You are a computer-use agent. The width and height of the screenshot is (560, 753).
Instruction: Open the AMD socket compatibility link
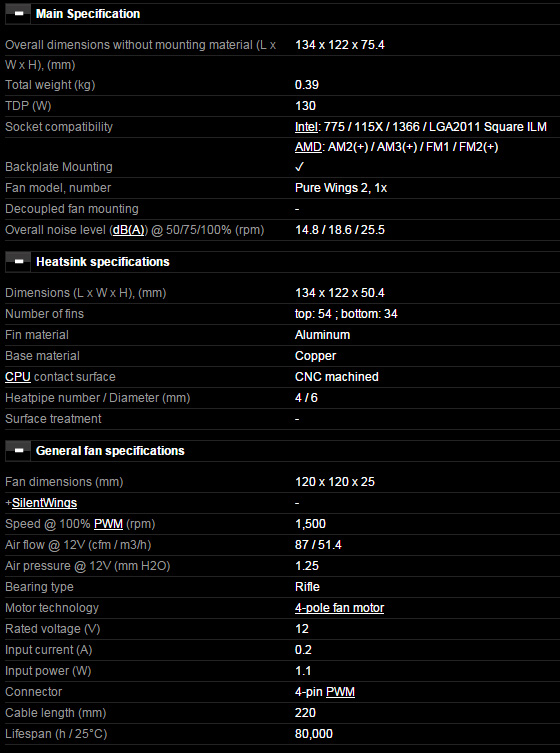click(308, 147)
